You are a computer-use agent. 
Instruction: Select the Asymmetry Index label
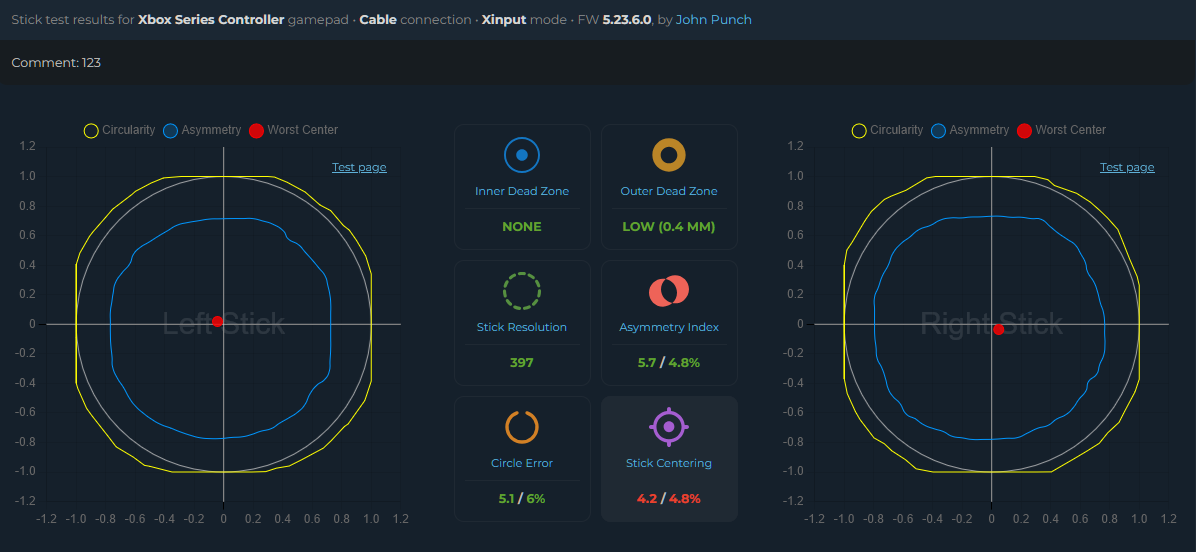[x=669, y=327]
